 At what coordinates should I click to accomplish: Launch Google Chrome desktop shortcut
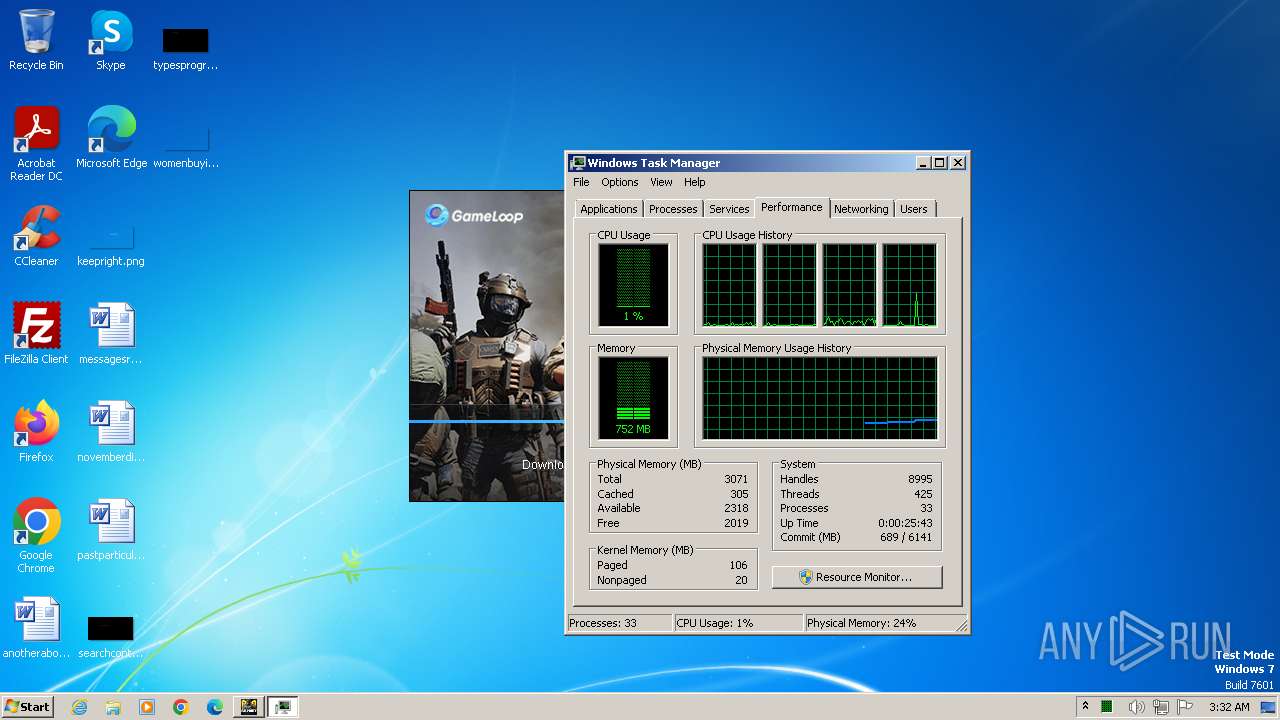36,535
